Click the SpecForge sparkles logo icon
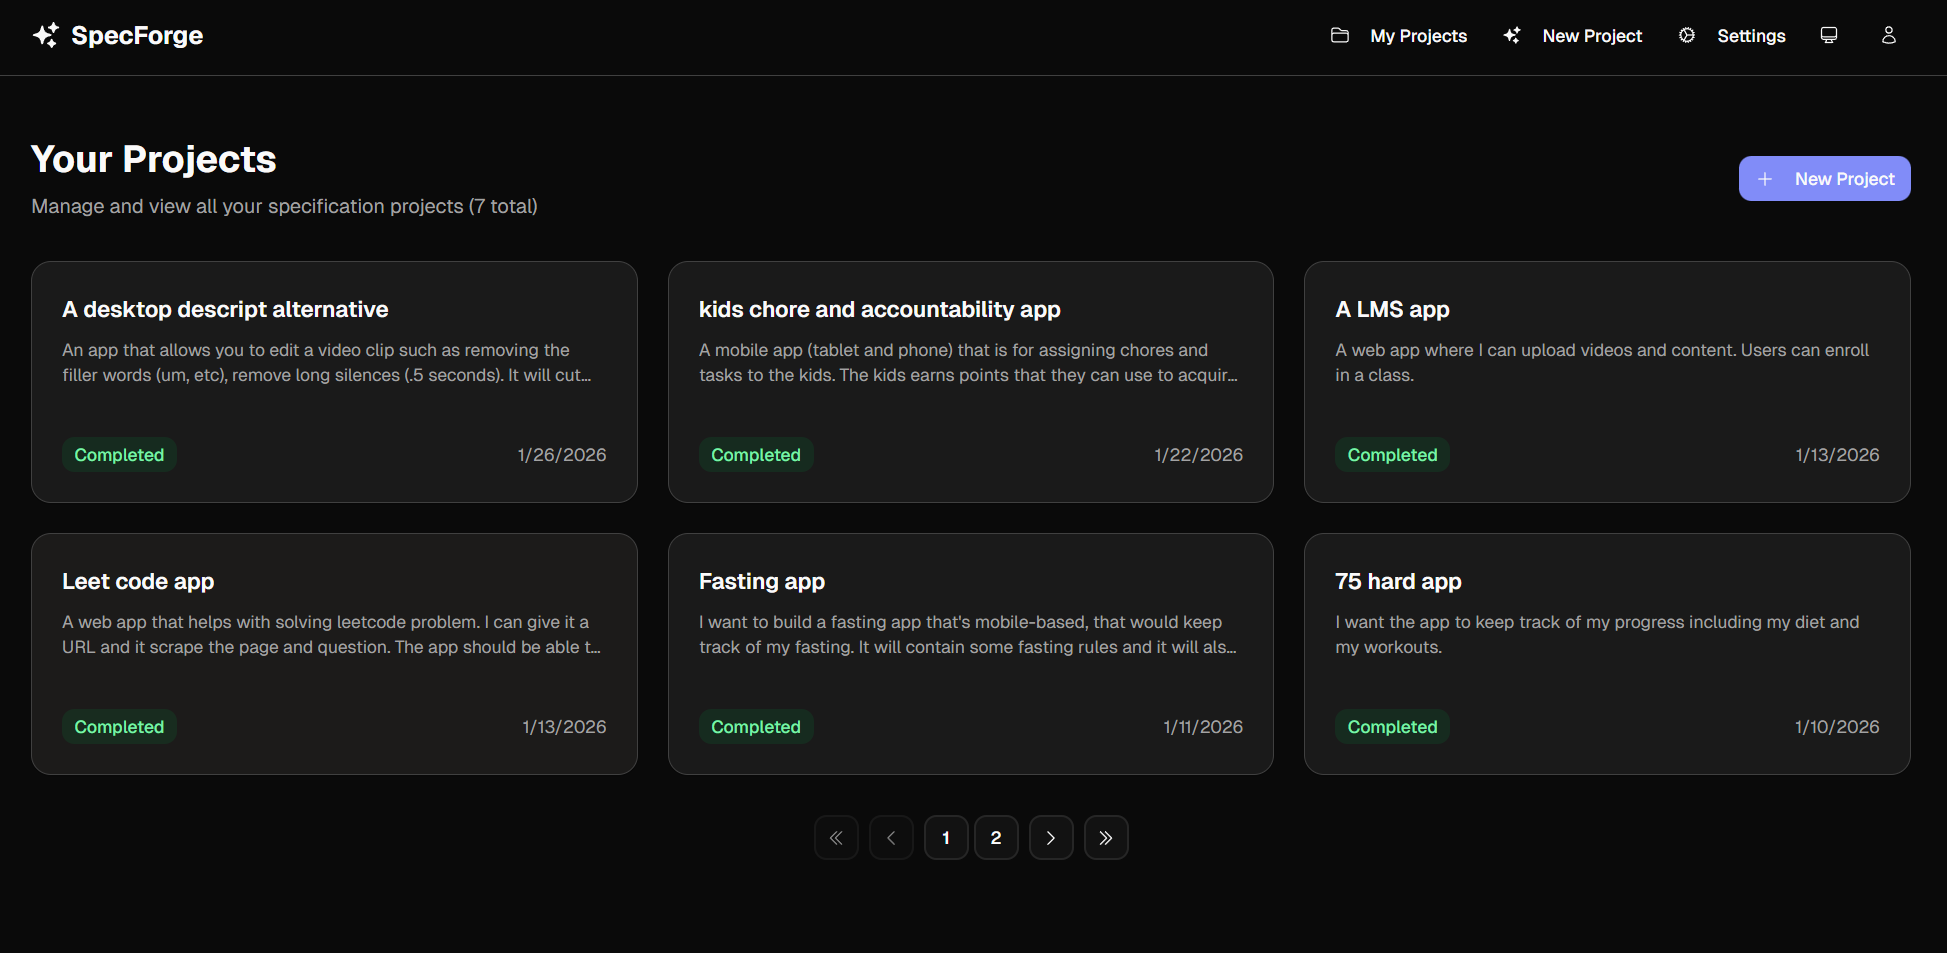The width and height of the screenshot is (1947, 953). [44, 35]
